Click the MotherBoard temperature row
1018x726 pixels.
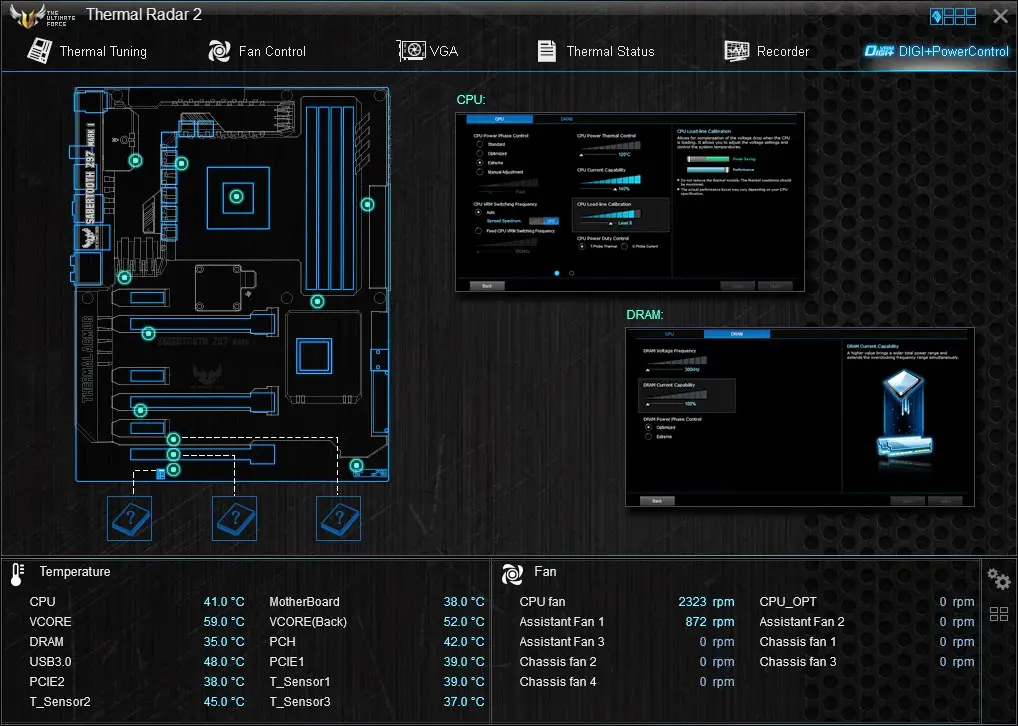tap(377, 602)
